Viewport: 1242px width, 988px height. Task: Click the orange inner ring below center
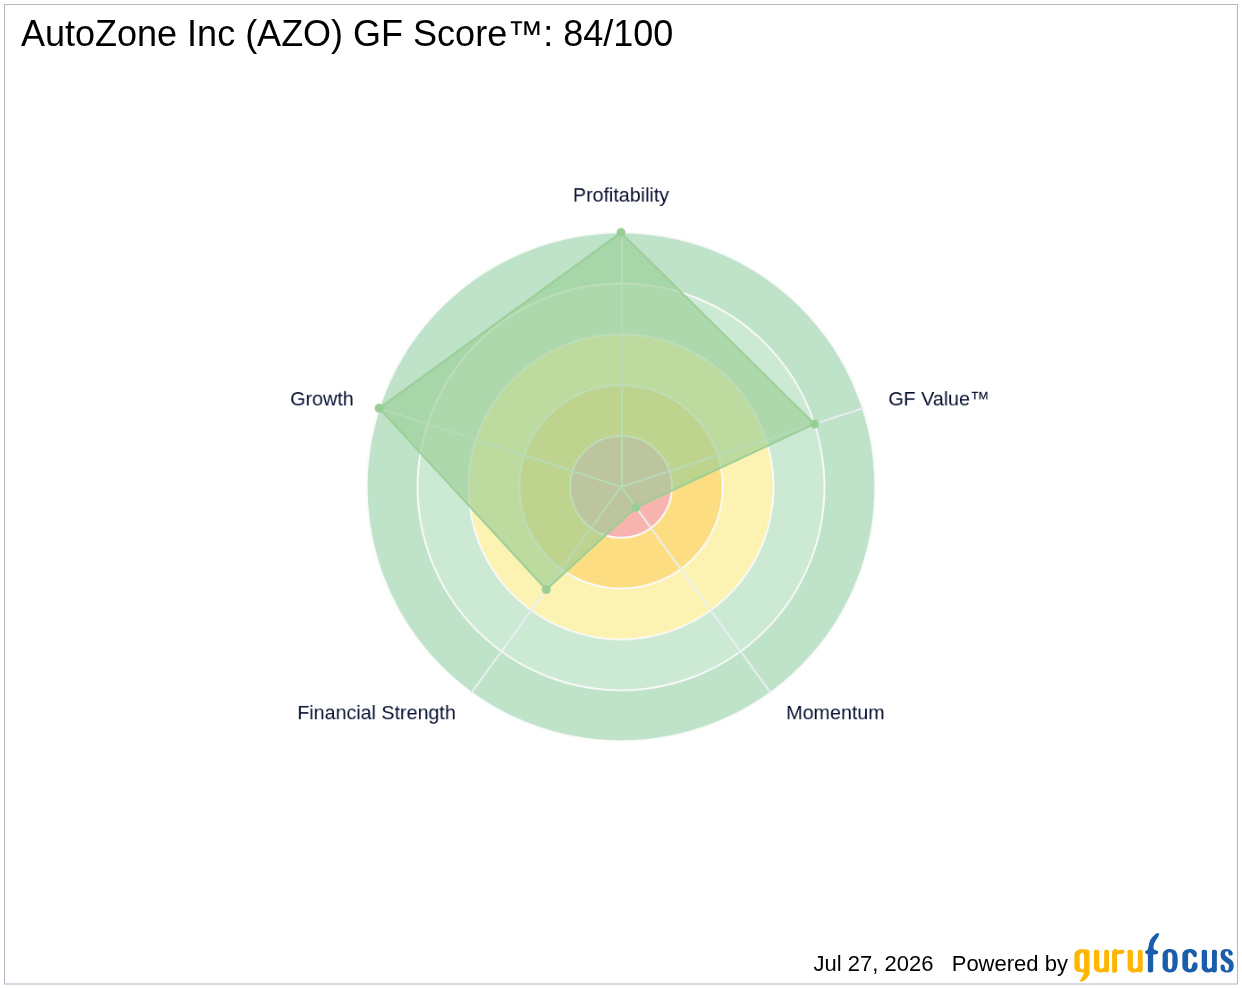tap(621, 563)
